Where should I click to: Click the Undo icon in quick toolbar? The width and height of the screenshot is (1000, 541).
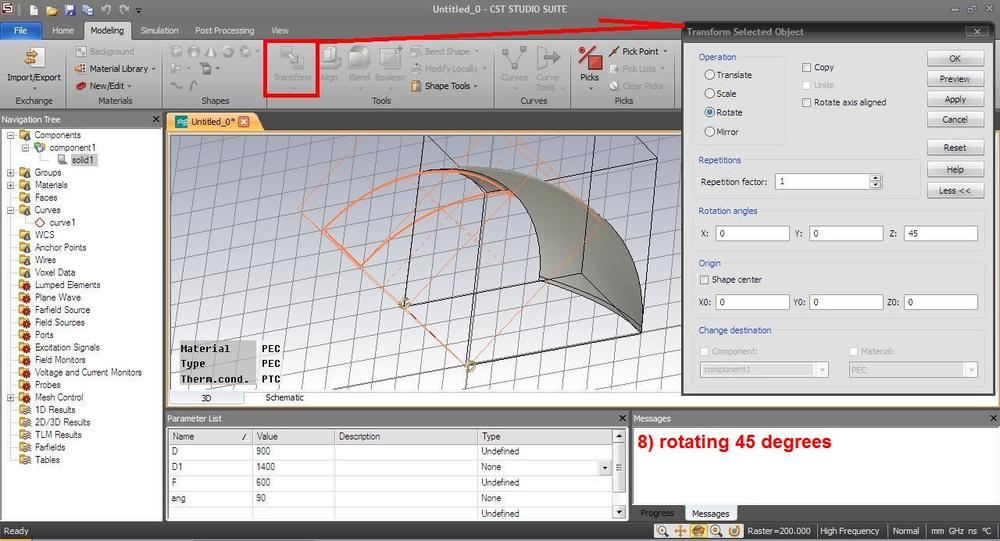click(x=107, y=10)
